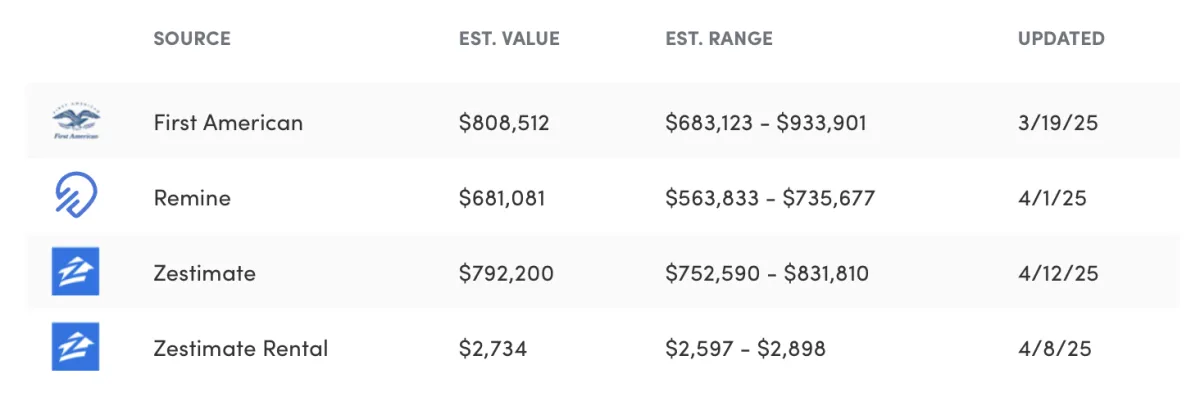Open the First American source name
The width and height of the screenshot is (1200, 419).
click(228, 123)
